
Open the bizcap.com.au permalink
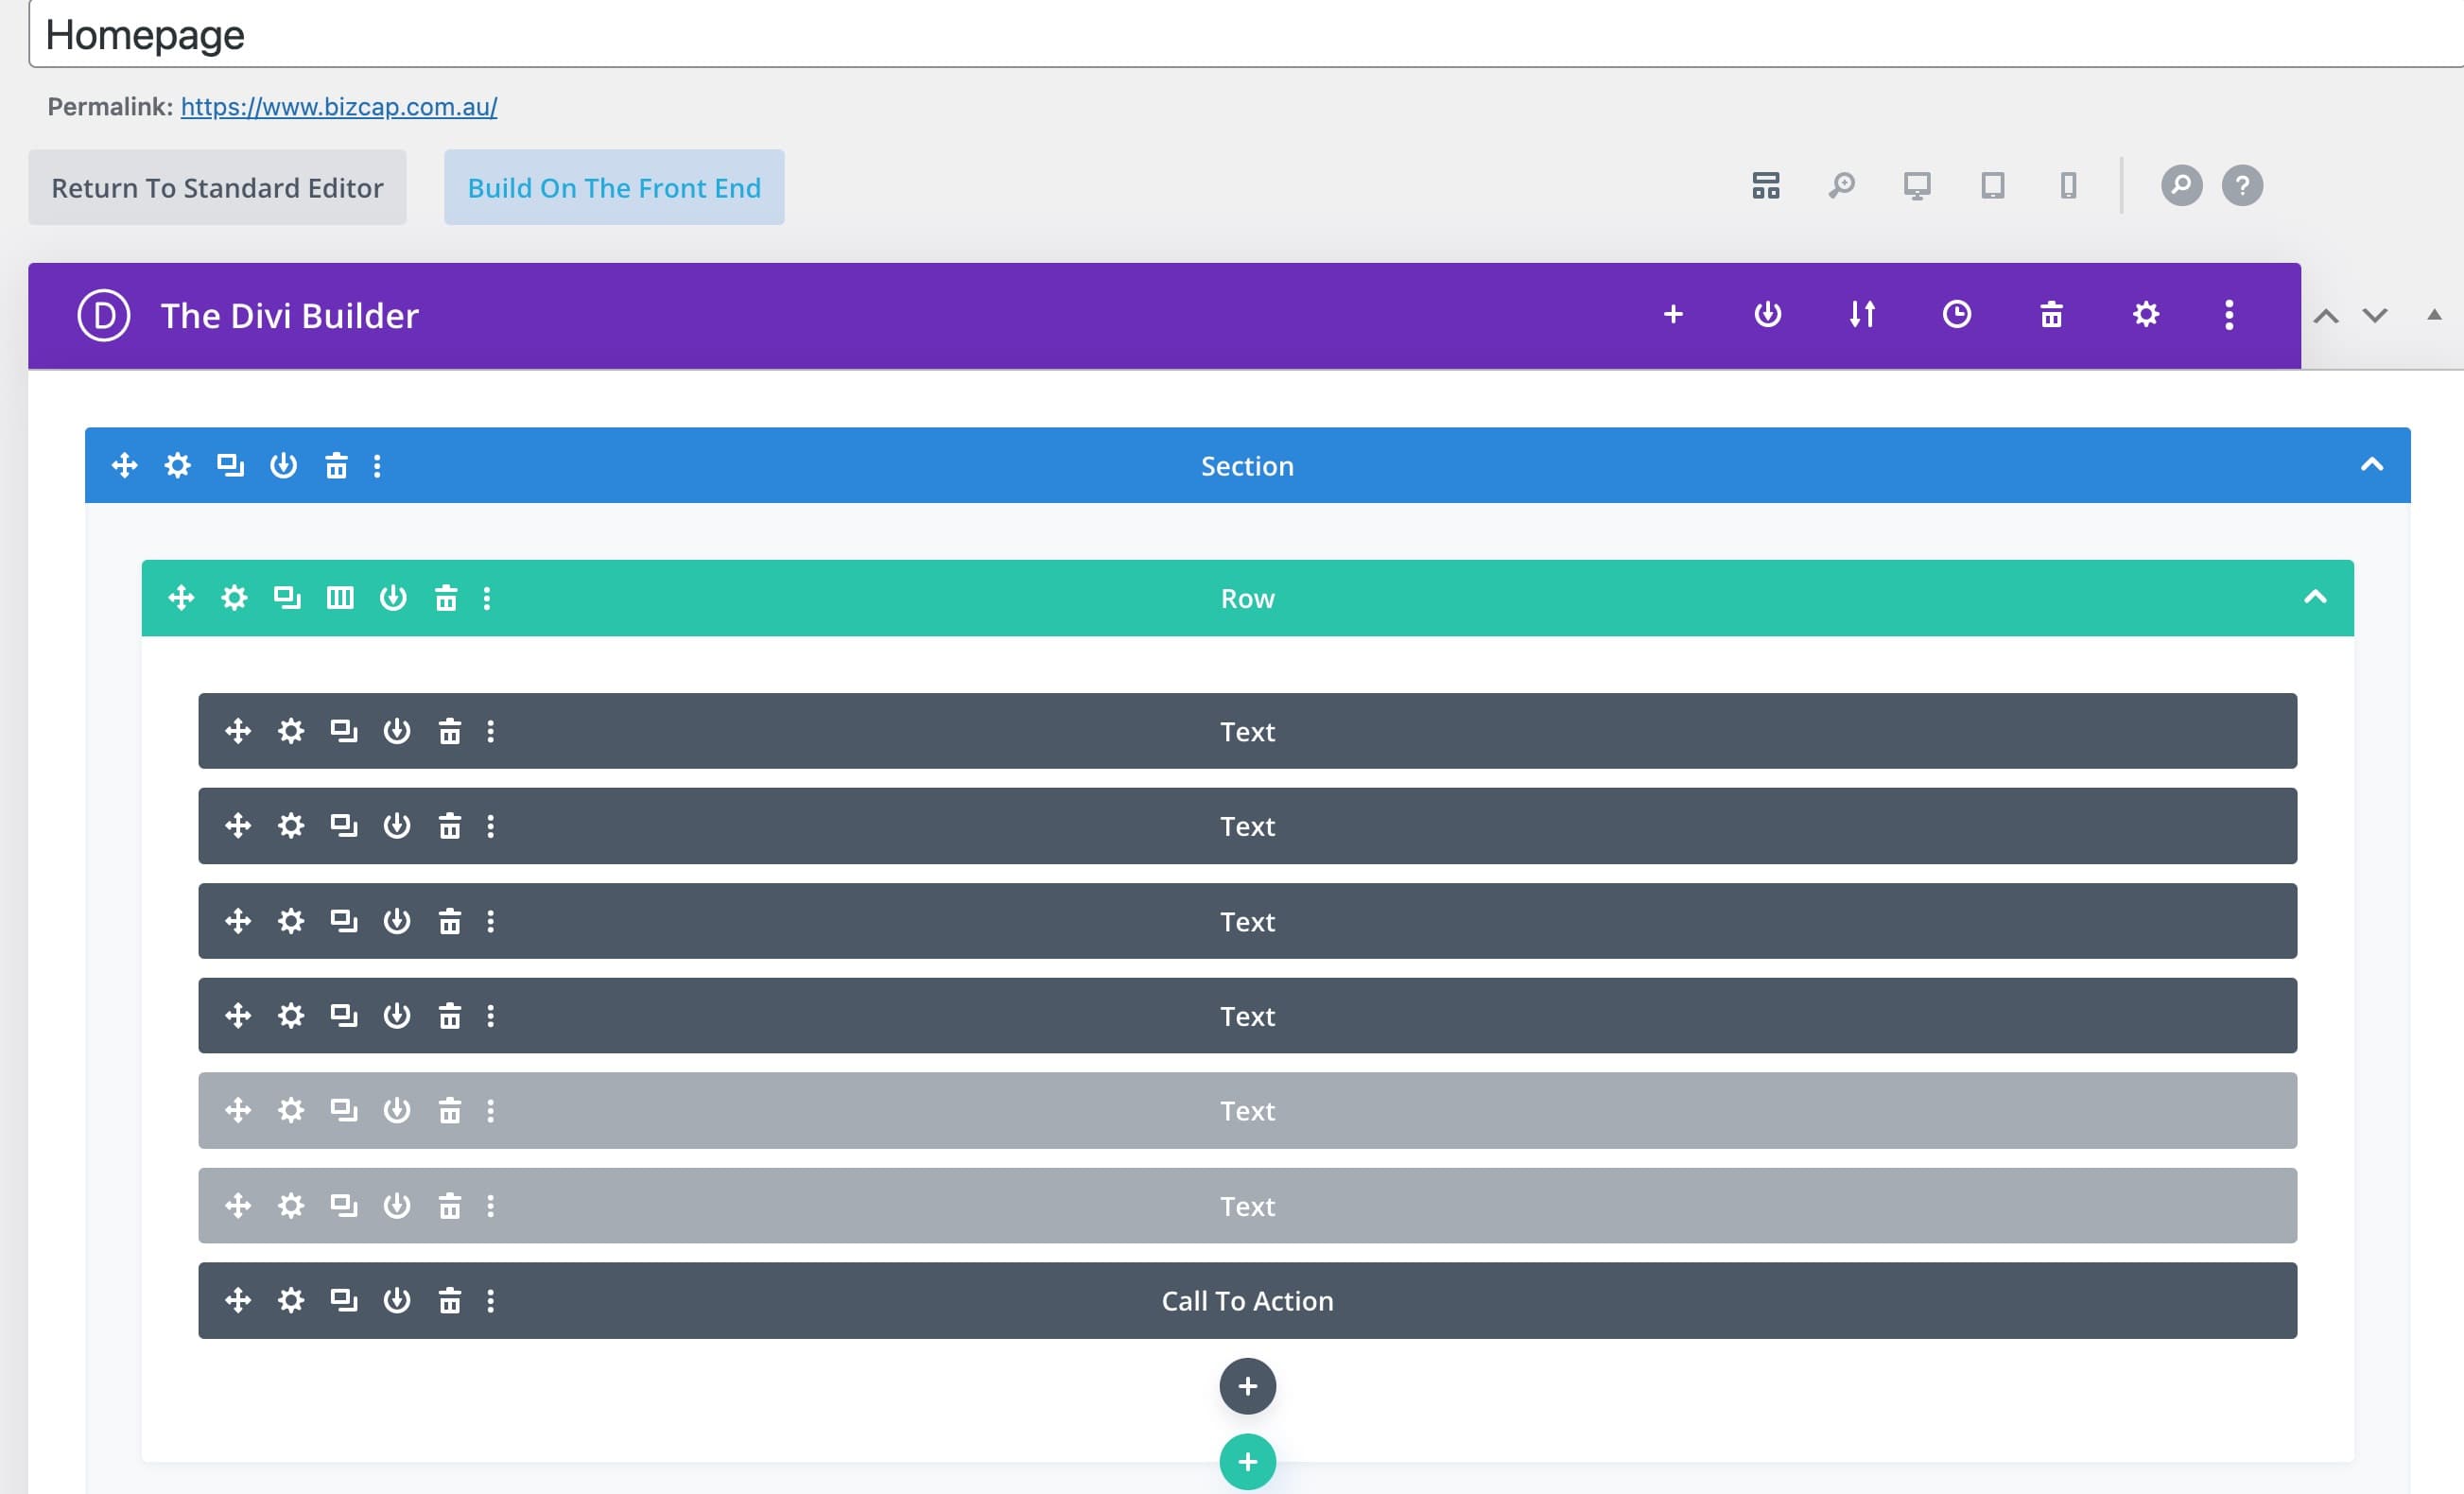click(339, 106)
